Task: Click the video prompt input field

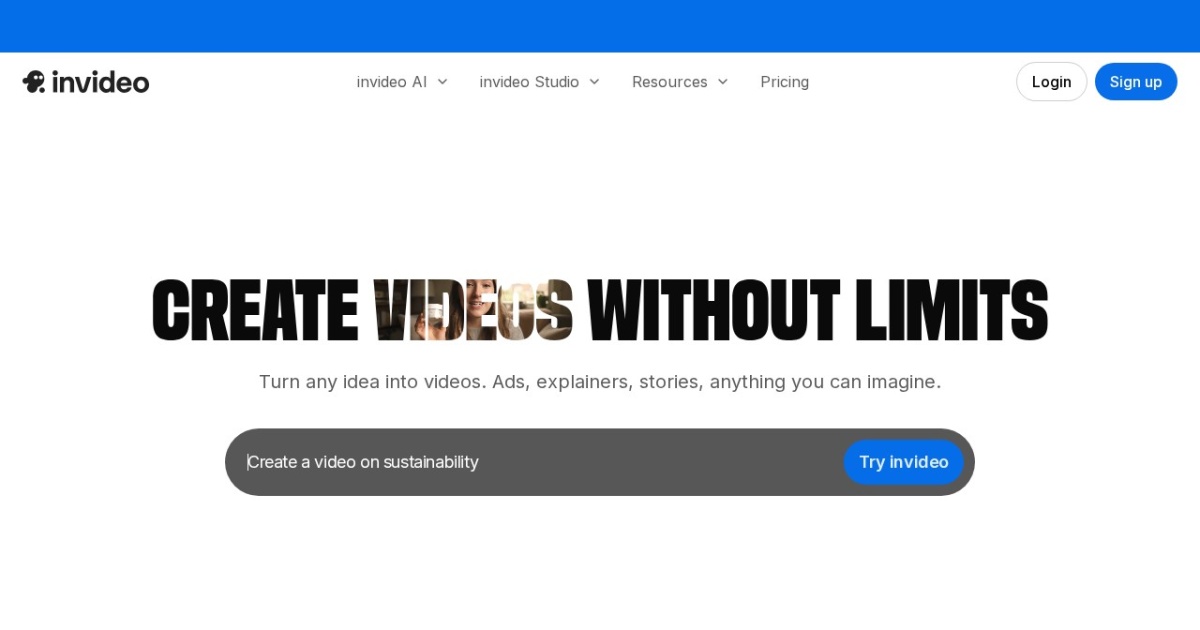Action: 450,462
